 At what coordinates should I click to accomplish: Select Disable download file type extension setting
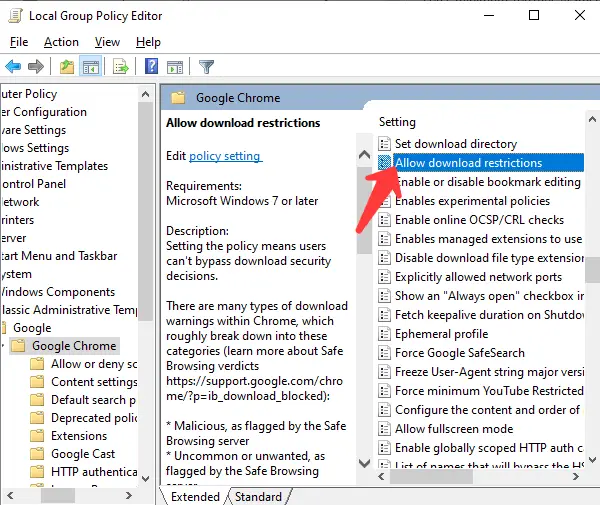click(481, 258)
